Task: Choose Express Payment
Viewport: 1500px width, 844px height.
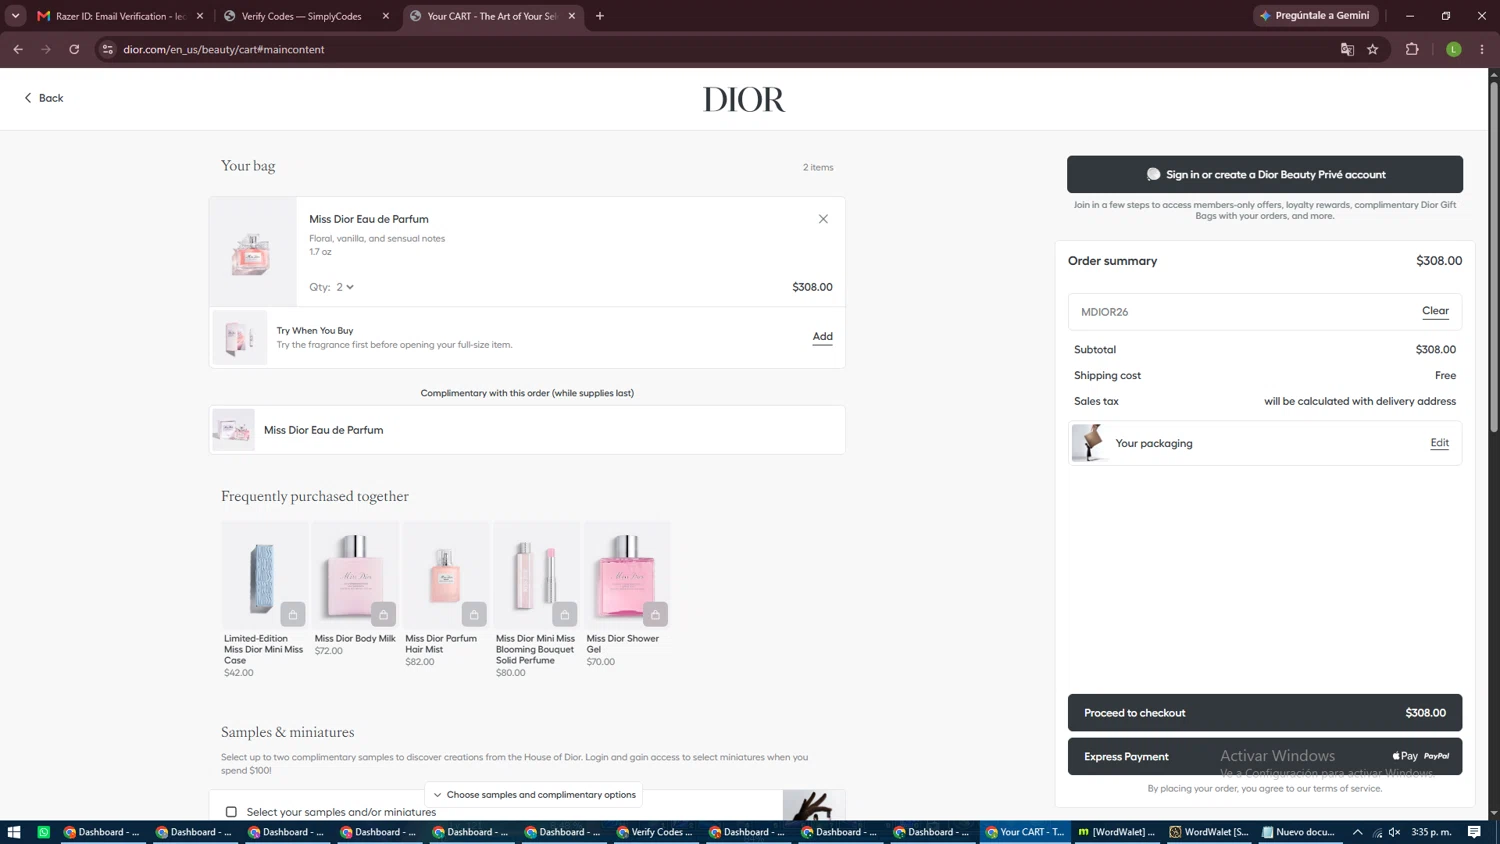Action: tap(1265, 757)
